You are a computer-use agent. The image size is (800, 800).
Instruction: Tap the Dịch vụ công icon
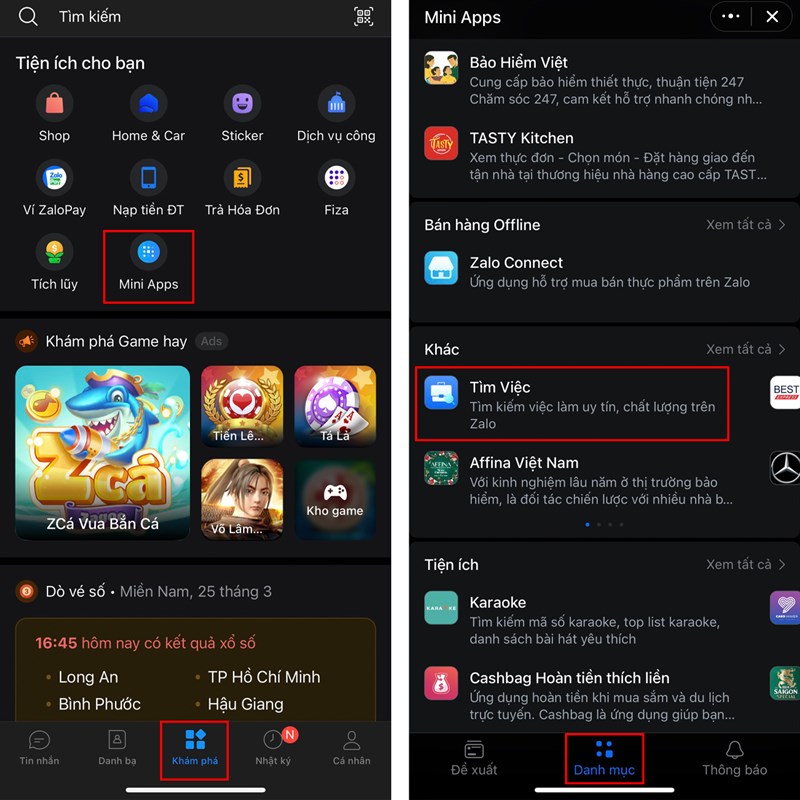coord(336,104)
